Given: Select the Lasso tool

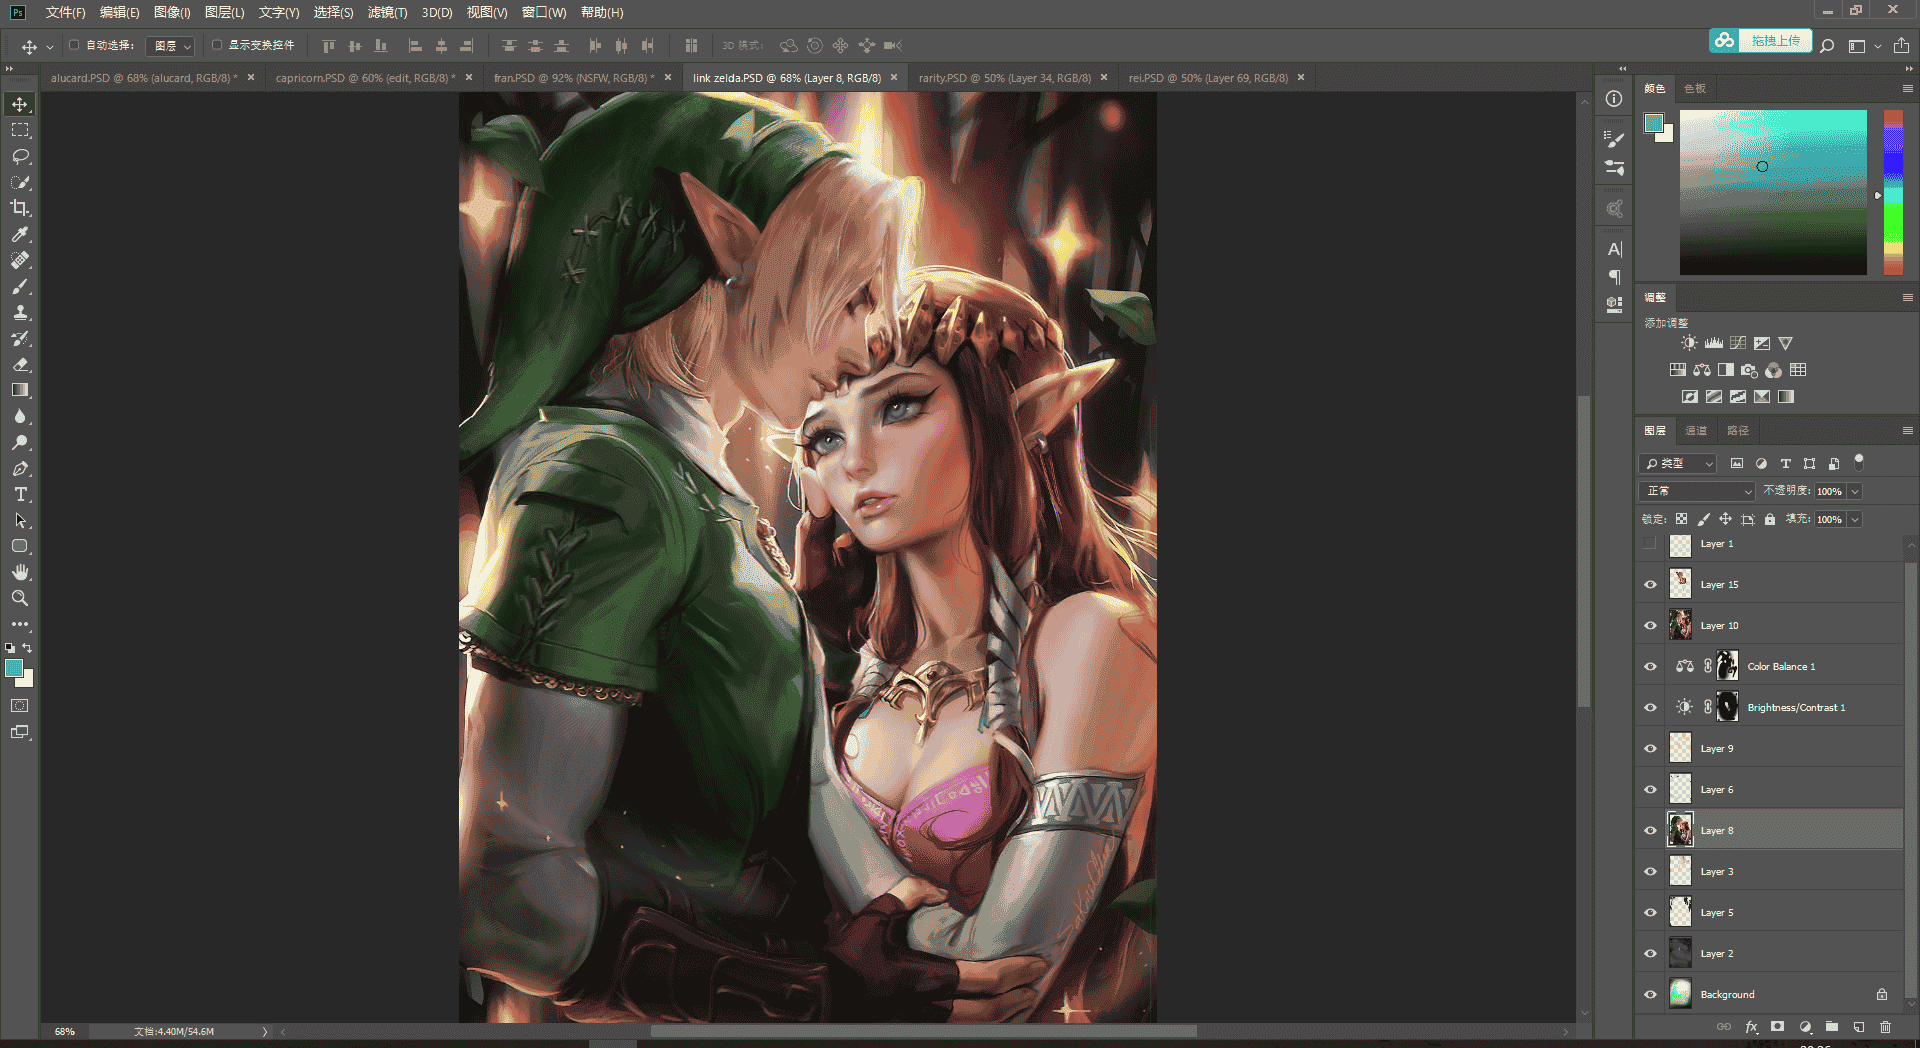Looking at the screenshot, I should coord(20,156).
